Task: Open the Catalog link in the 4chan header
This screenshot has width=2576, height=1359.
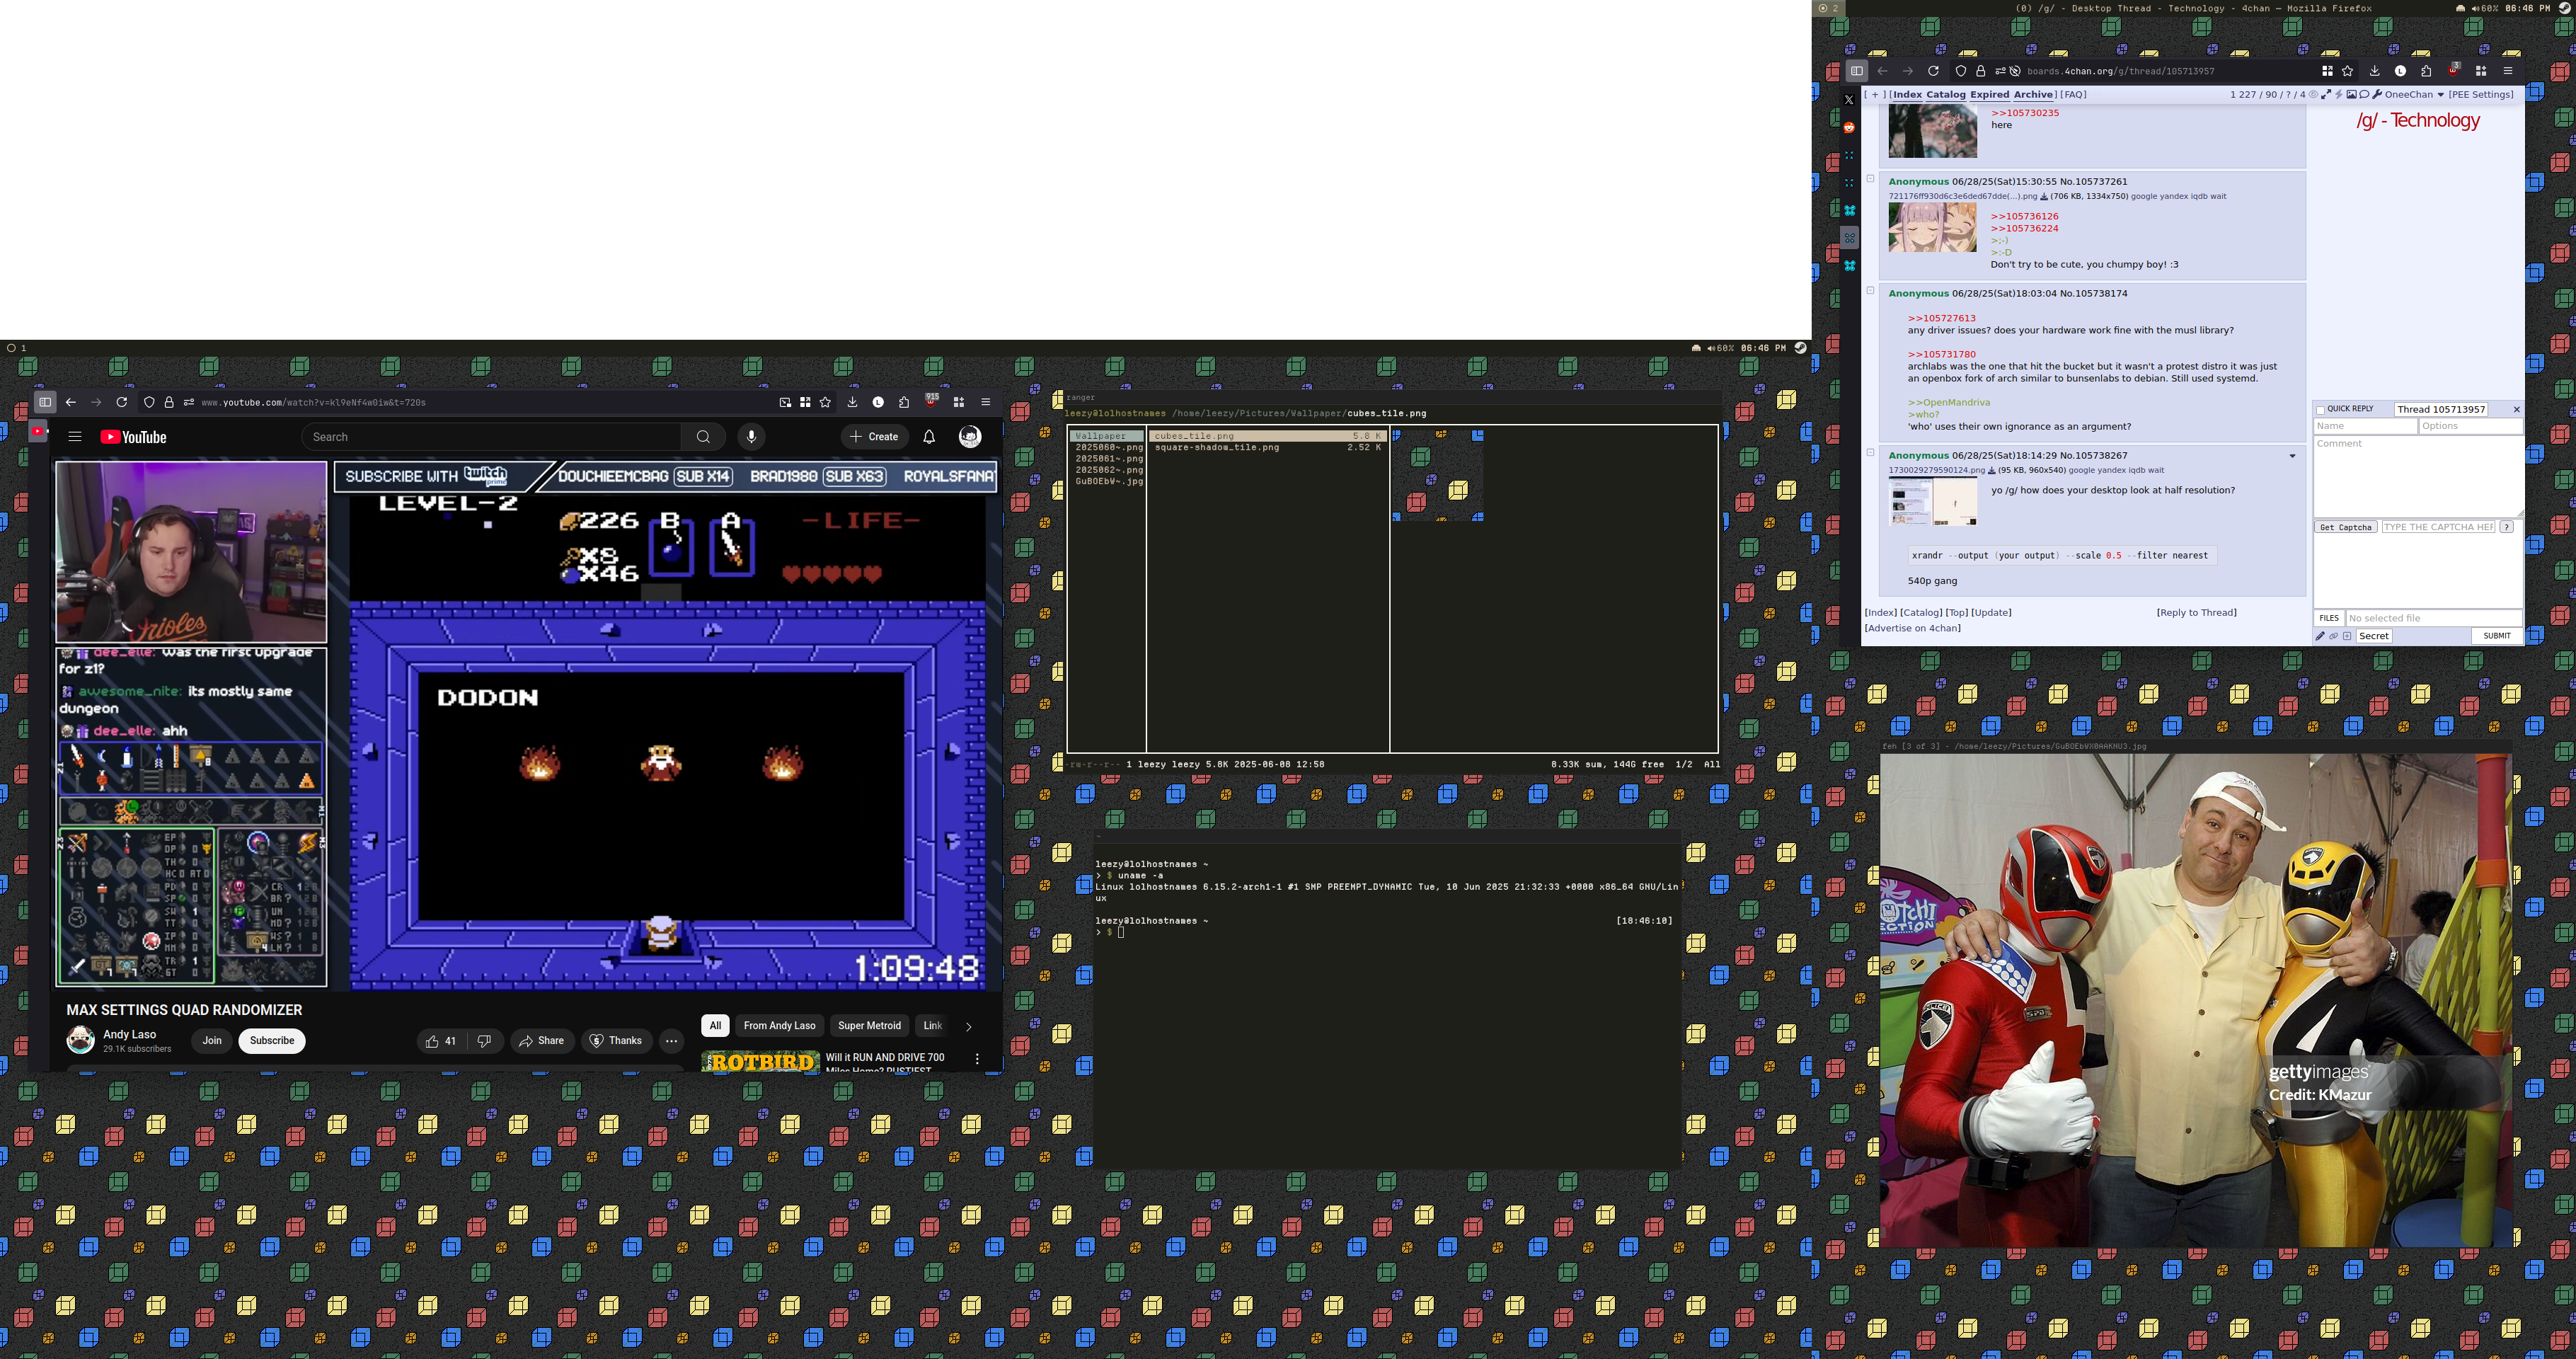Action: [1946, 95]
